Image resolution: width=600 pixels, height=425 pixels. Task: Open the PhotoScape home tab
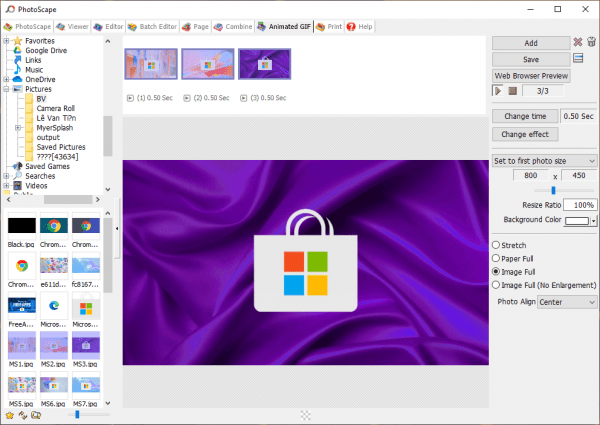click(x=27, y=27)
